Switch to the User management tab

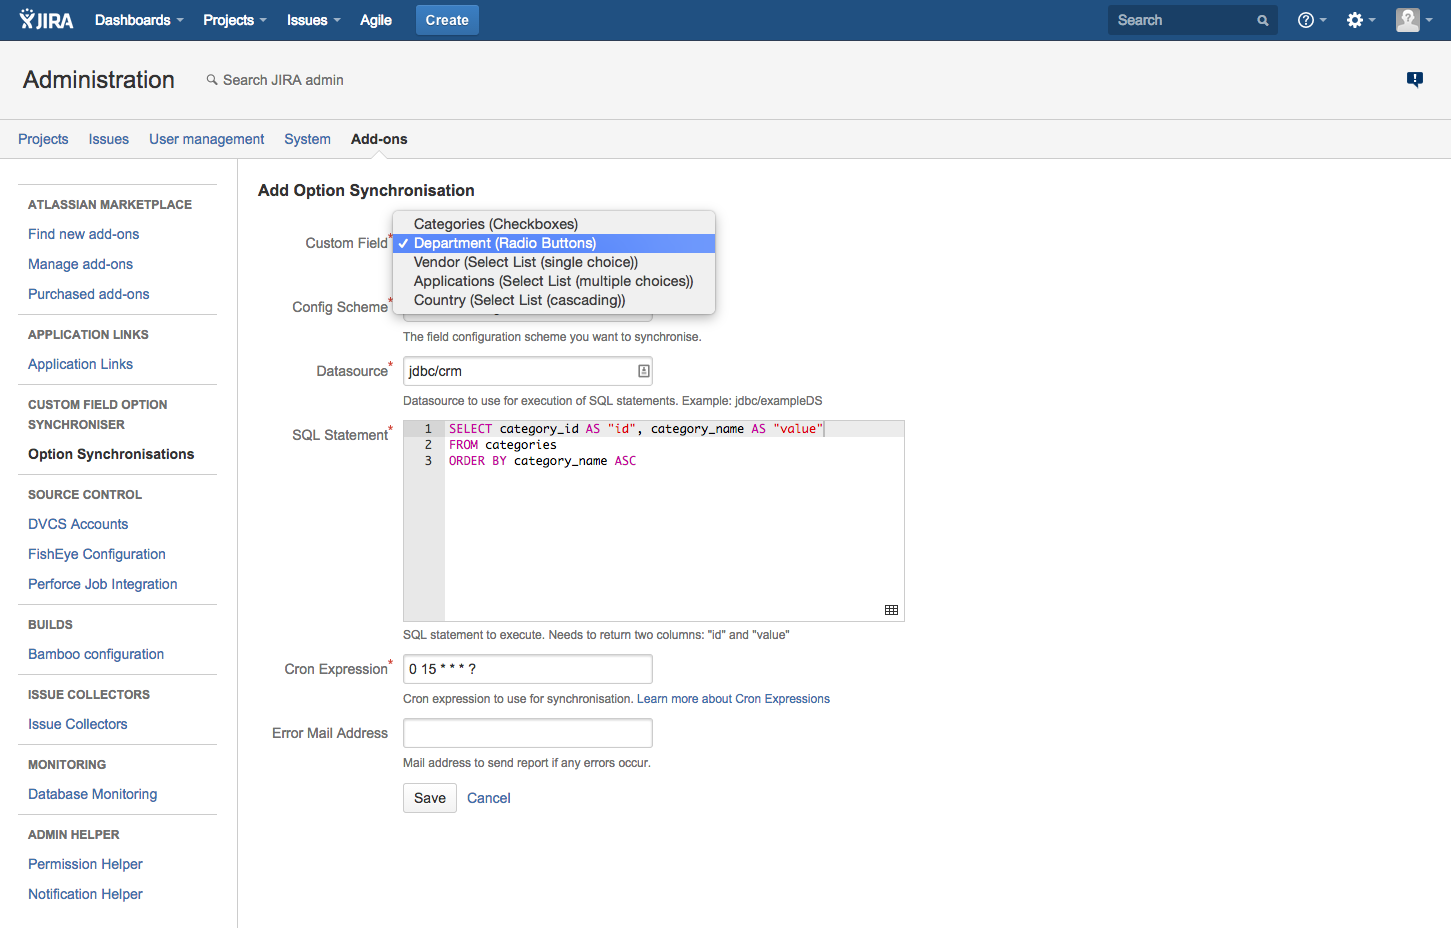(x=206, y=139)
